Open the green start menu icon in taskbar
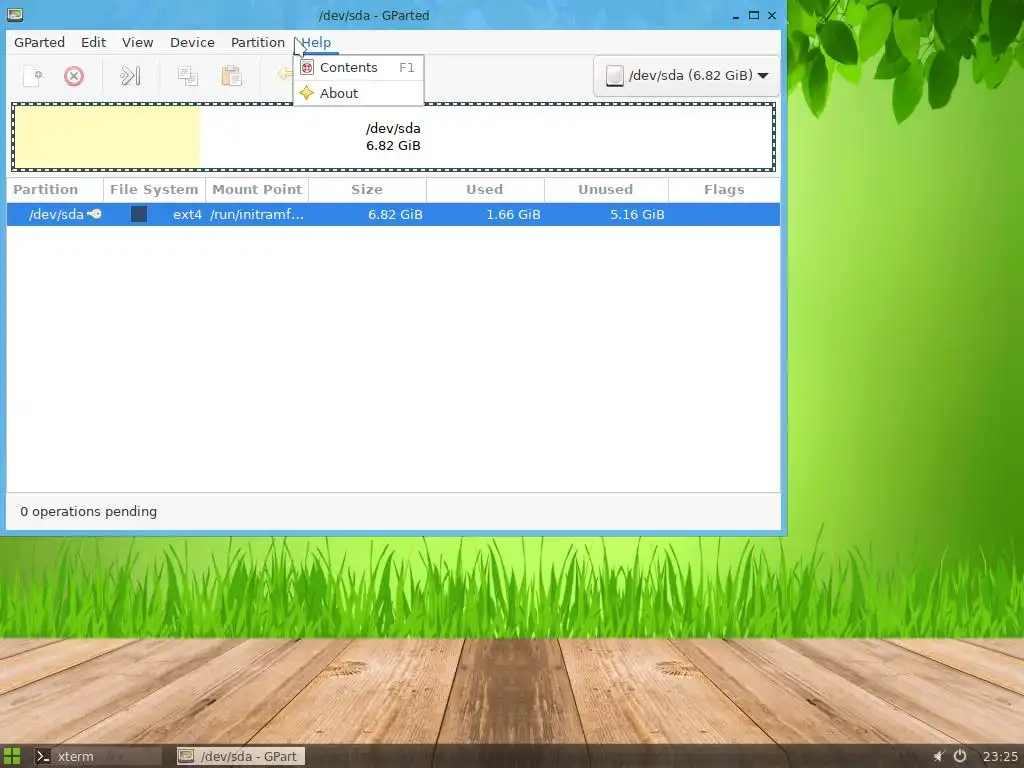The width and height of the screenshot is (1024, 768). pyautogui.click(x=12, y=756)
